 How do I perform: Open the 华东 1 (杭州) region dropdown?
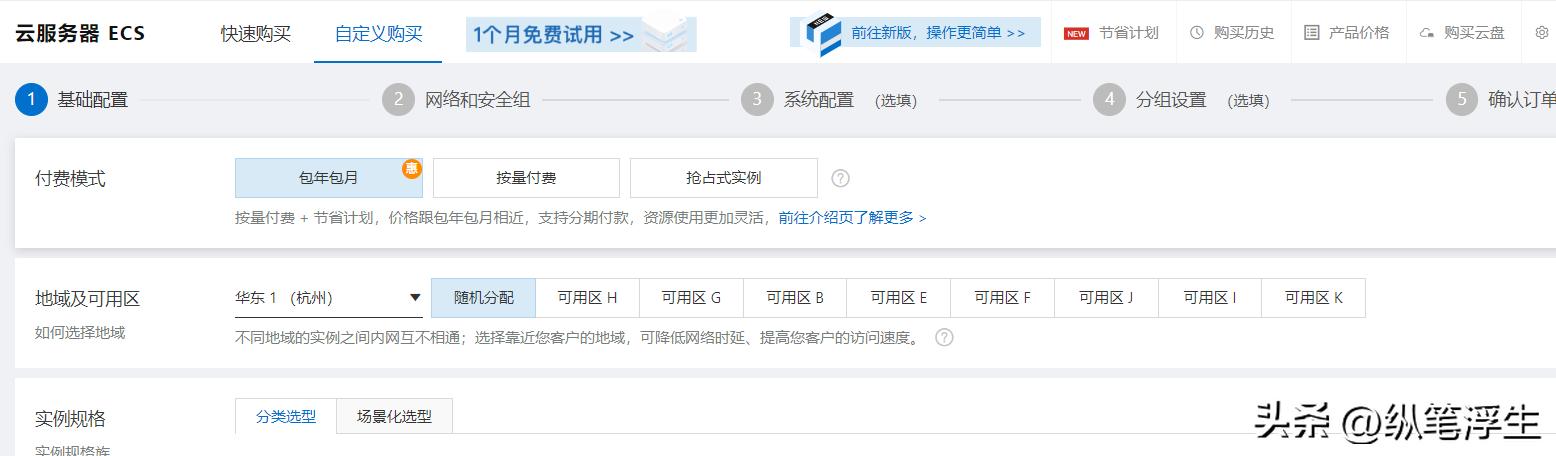[x=329, y=298]
